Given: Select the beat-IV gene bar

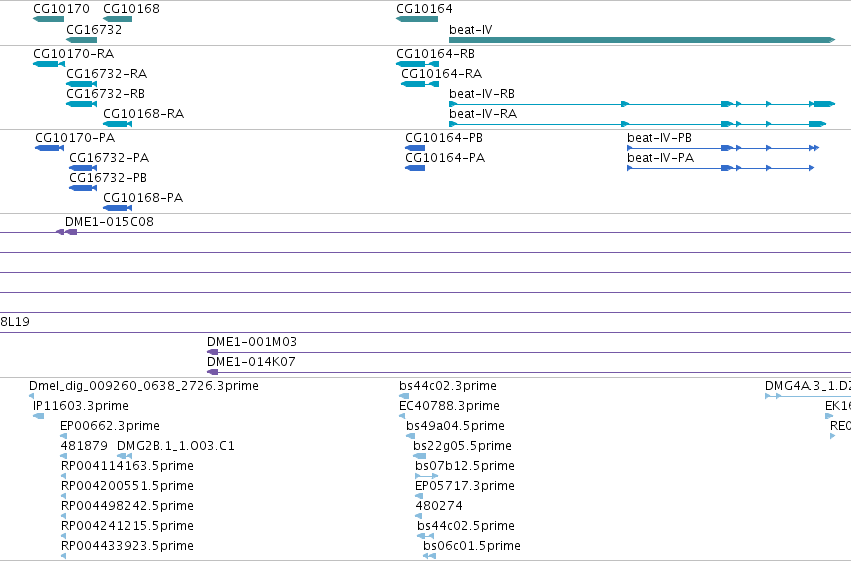Looking at the screenshot, I should 642,40.
